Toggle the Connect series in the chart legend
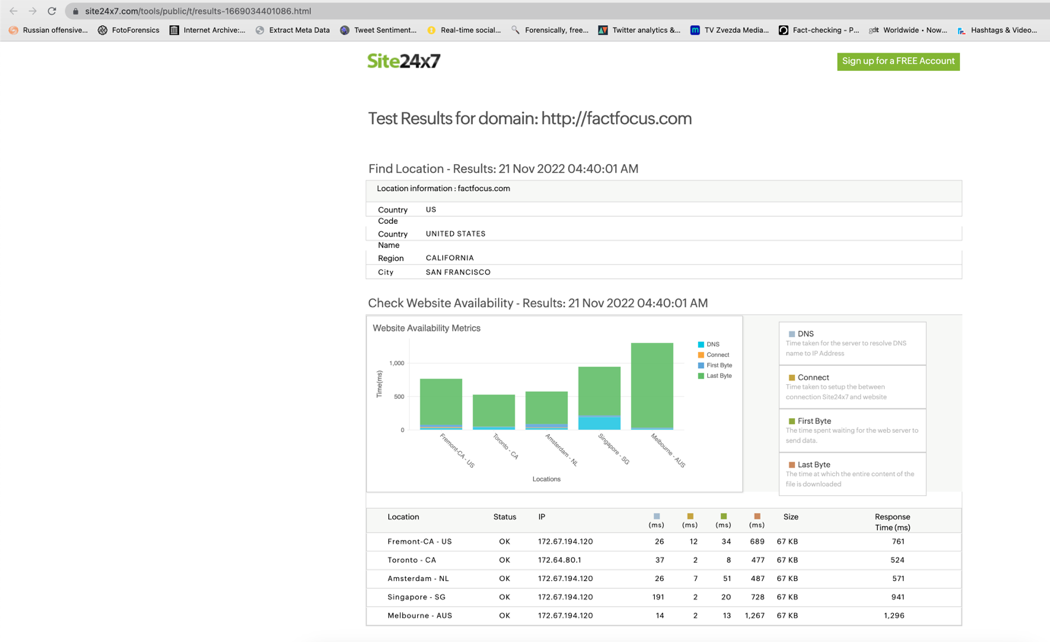 point(713,355)
